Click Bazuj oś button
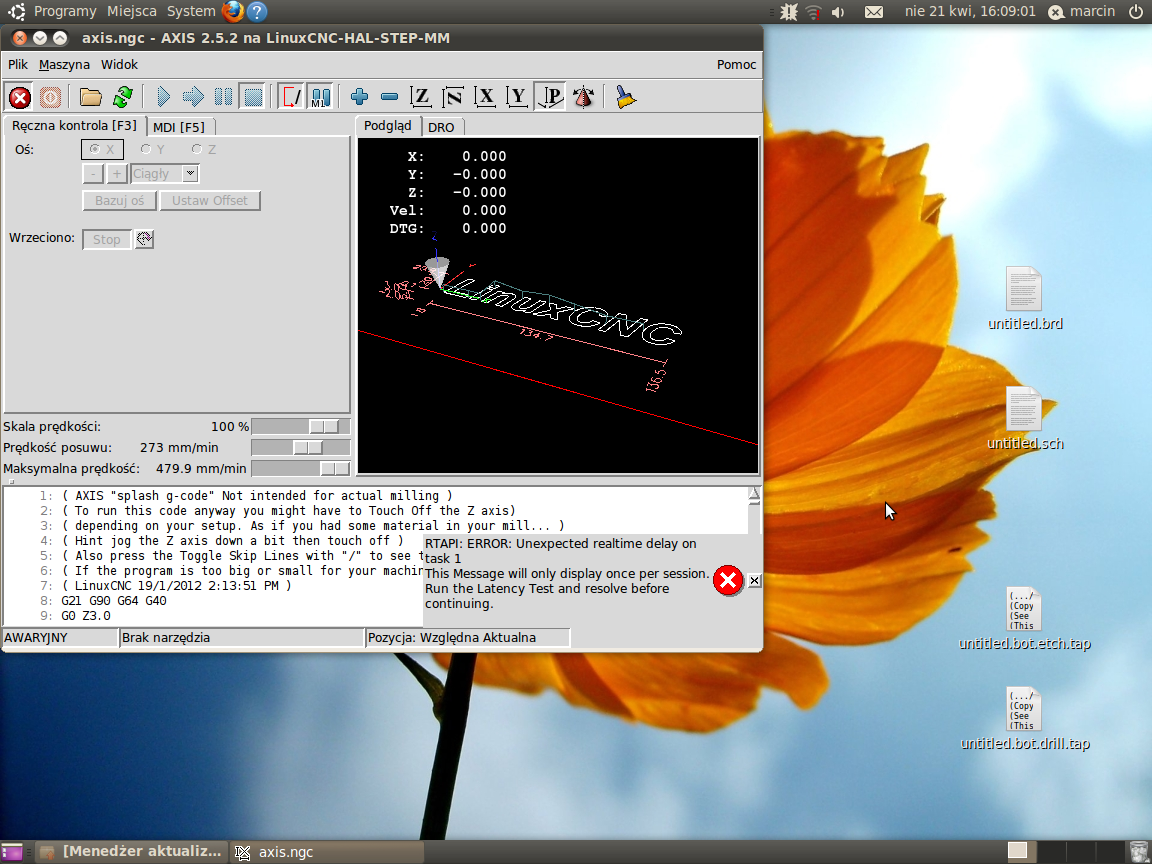 tap(119, 201)
